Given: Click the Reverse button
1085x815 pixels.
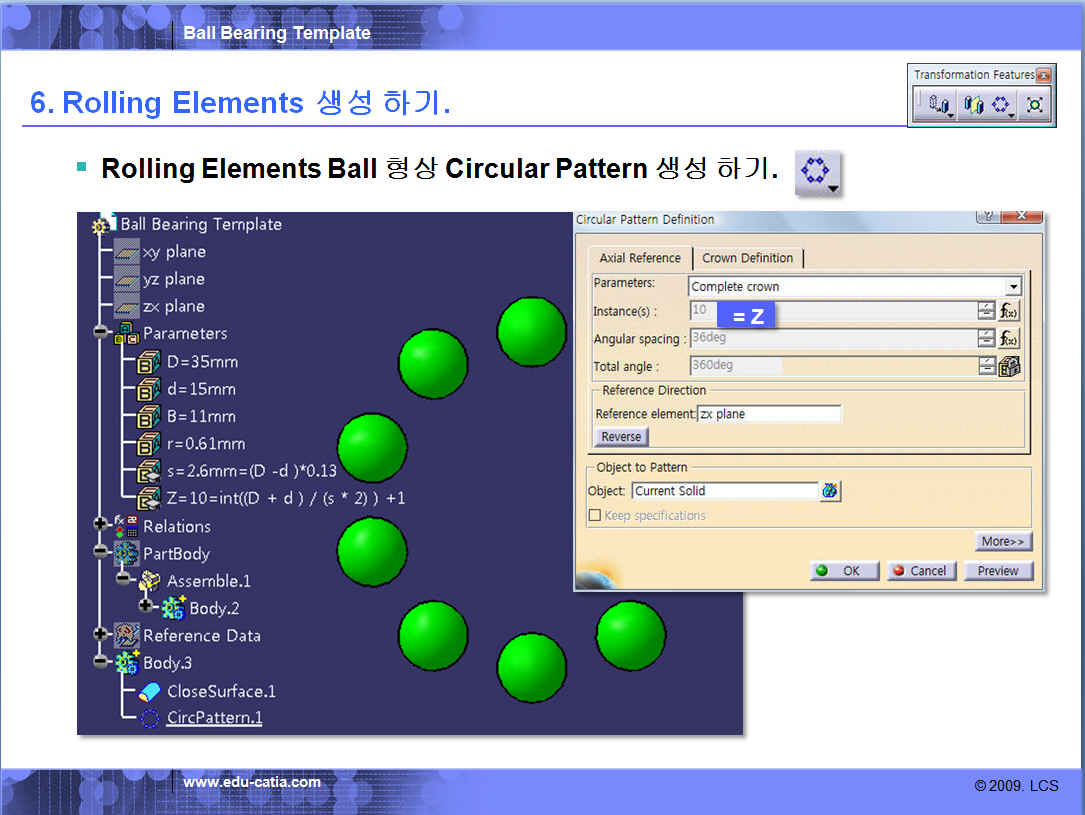Looking at the screenshot, I should point(621,437).
